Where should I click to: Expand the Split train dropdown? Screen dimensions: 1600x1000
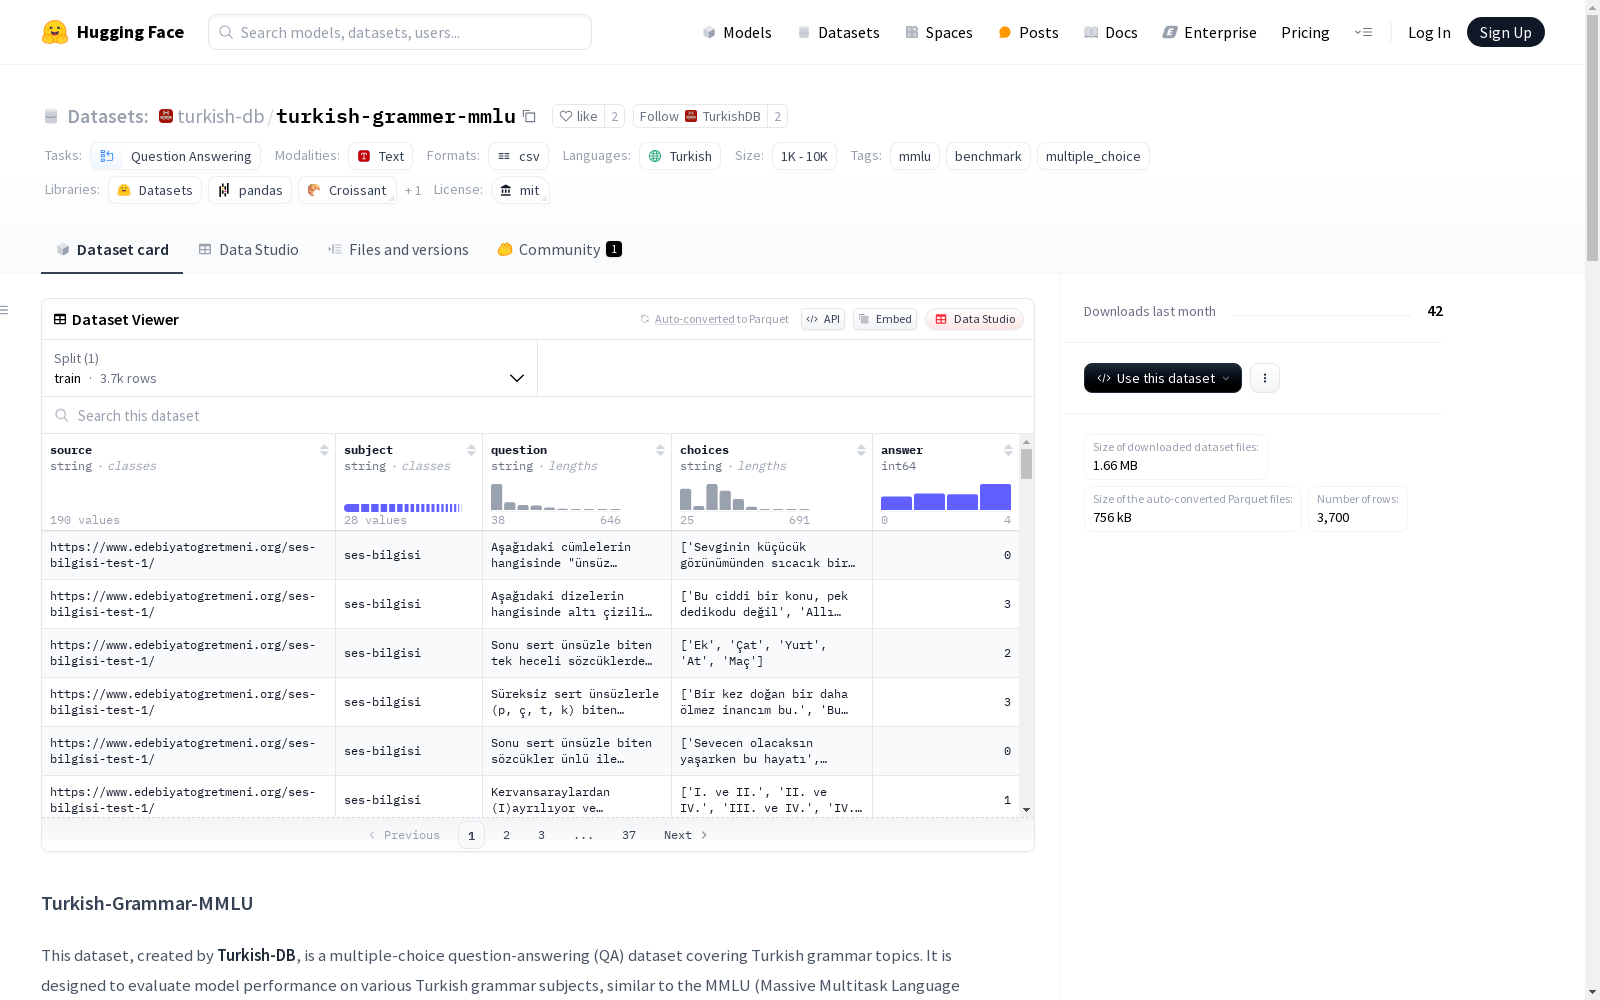(x=289, y=368)
